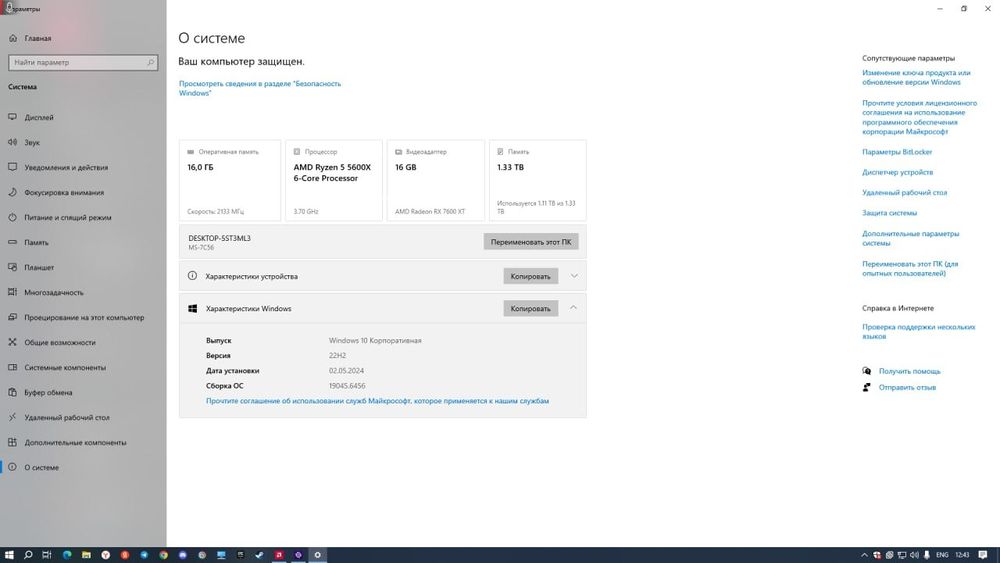The width and height of the screenshot is (1000, 563).
Task: Launch Microsoft Edge from taskbar
Action: pyautogui.click(x=67, y=555)
